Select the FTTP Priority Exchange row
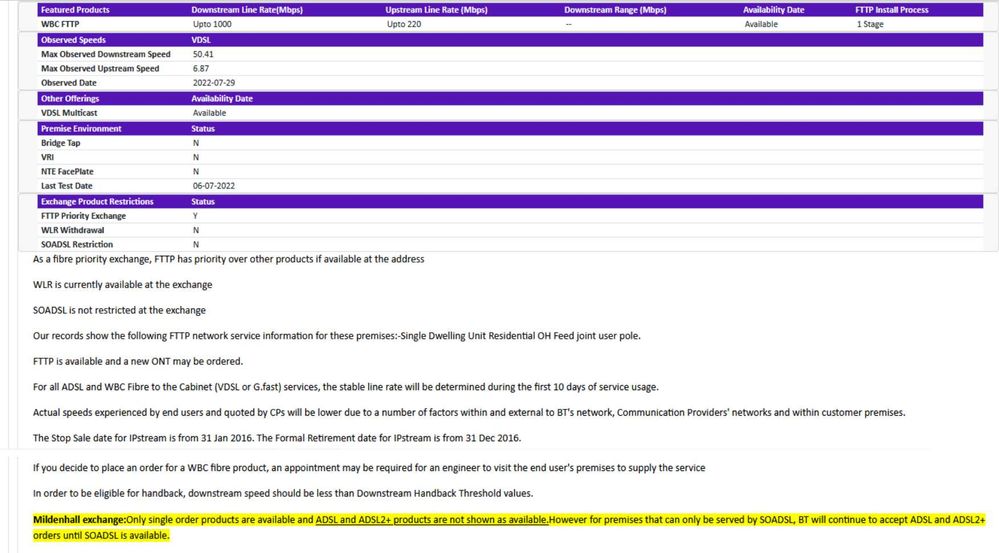This screenshot has height=553, width=999. click(83, 216)
